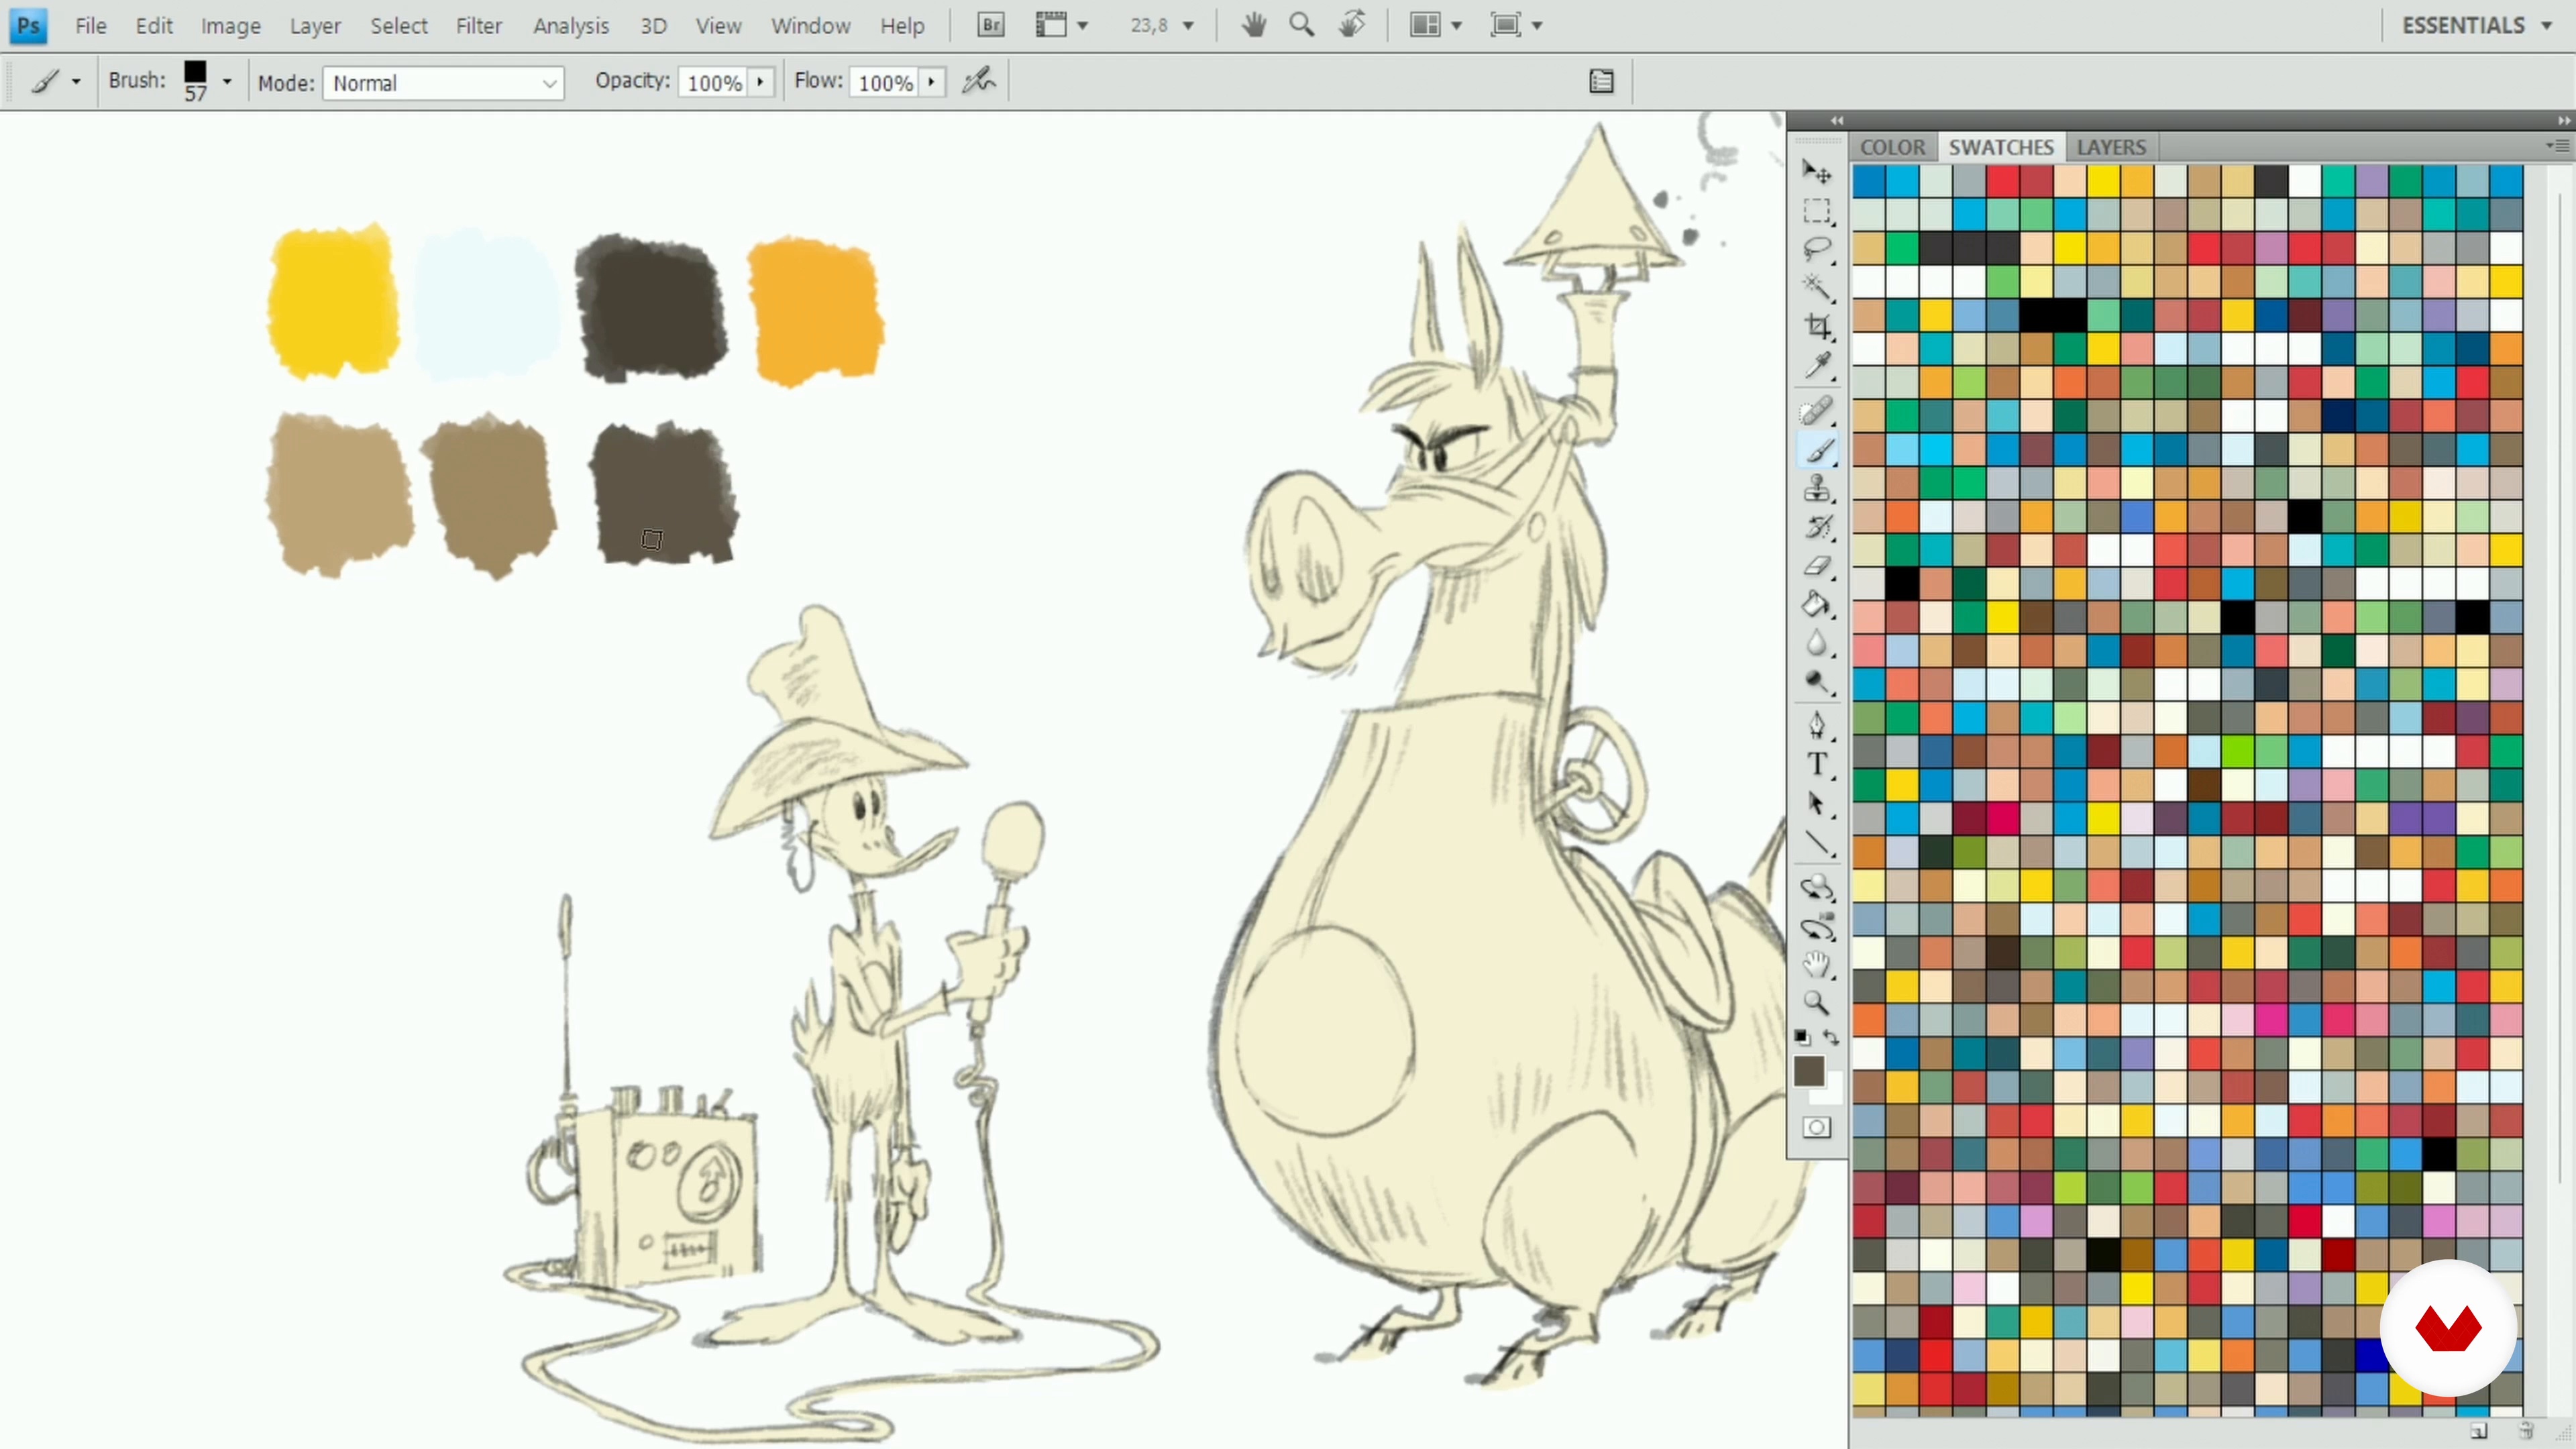The image size is (2576, 1449).
Task: Open the Layer menu
Action: tap(315, 26)
